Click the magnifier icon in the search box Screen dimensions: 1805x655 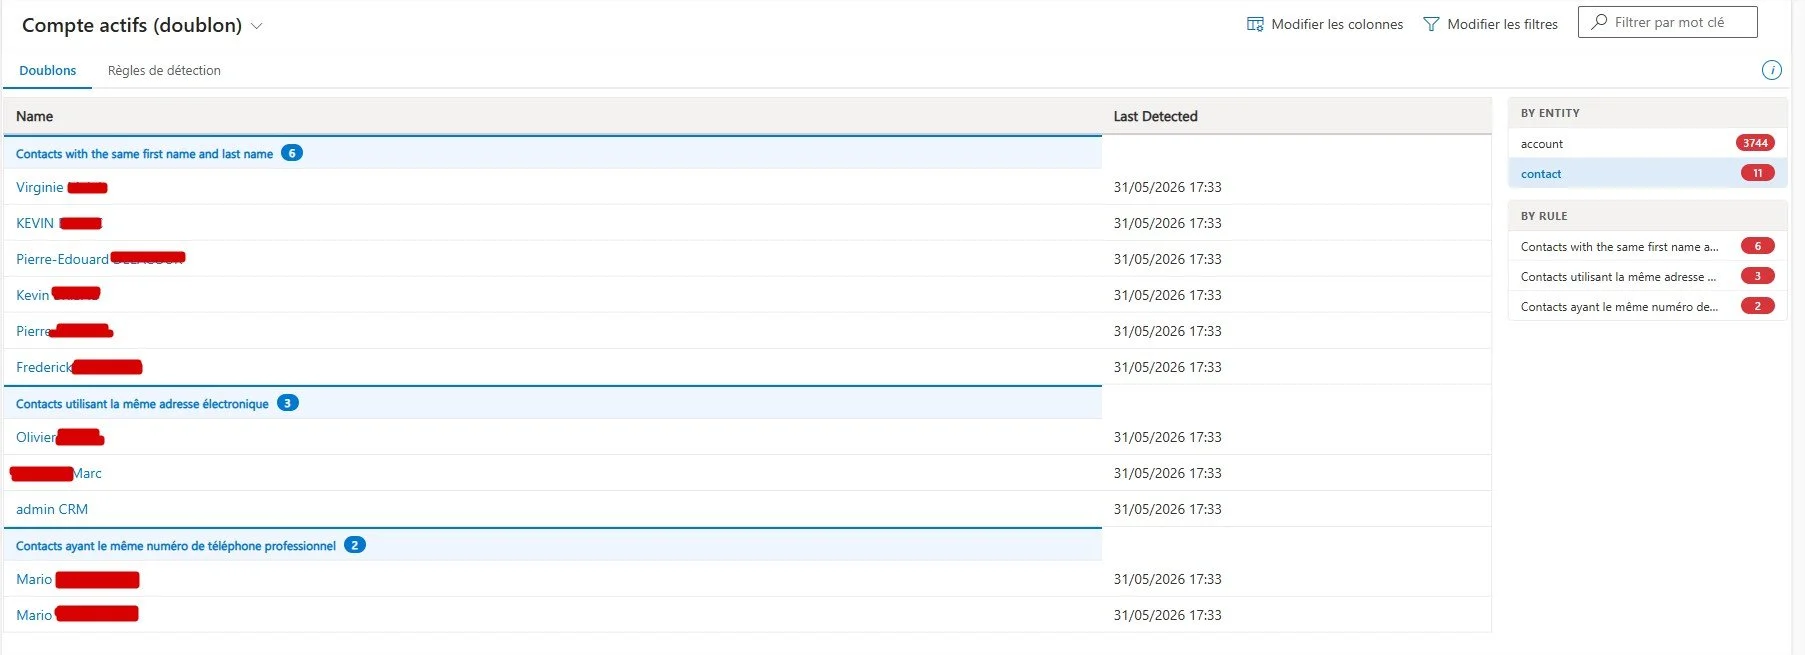pos(1600,22)
